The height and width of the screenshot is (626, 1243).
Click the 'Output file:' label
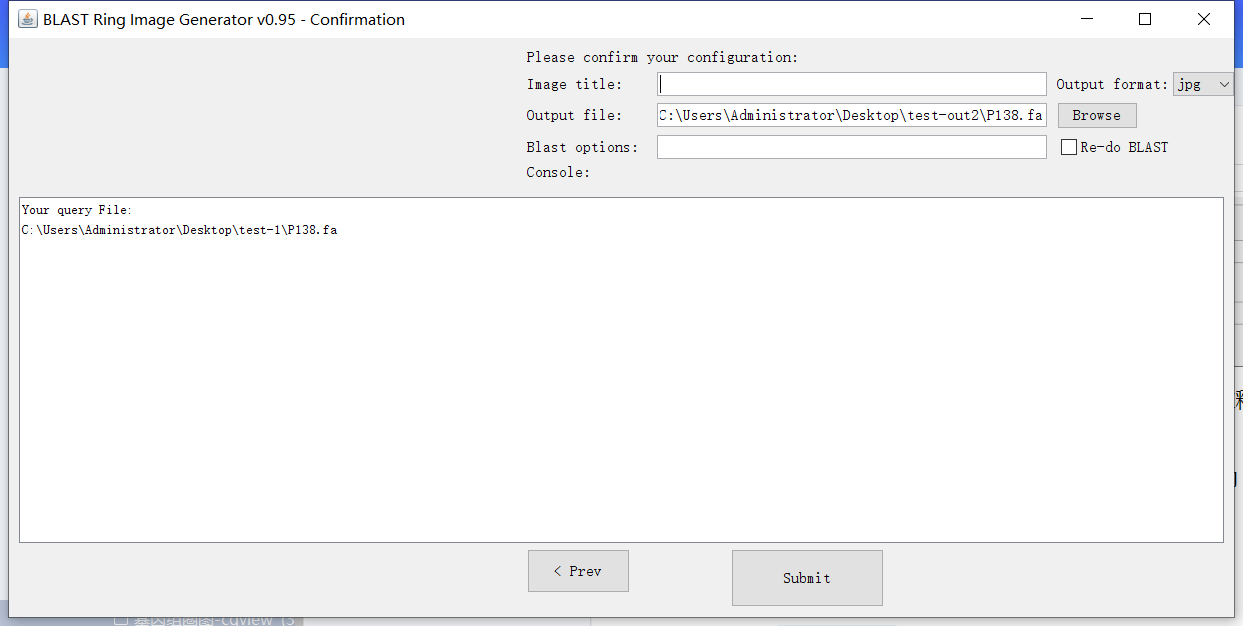574,115
